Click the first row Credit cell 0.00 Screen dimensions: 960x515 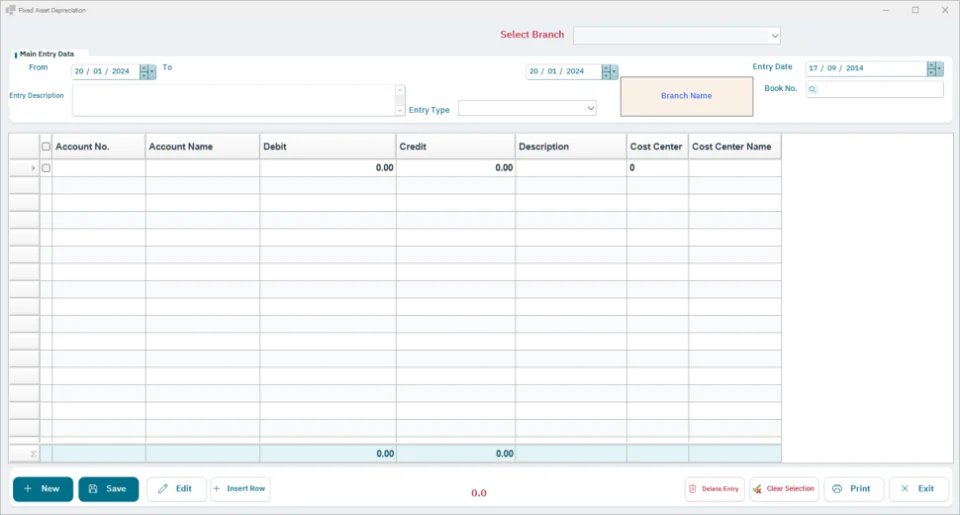(456, 168)
